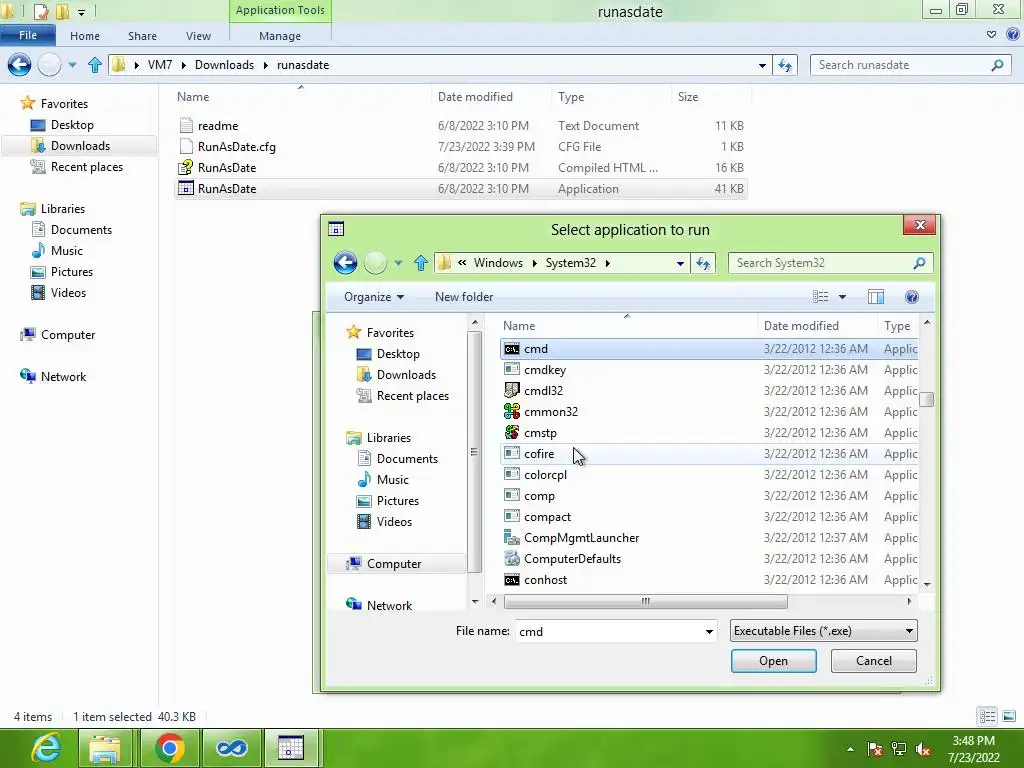Click the clock showing 3:48 PM
The width and height of the screenshot is (1024, 768).
click(973, 741)
